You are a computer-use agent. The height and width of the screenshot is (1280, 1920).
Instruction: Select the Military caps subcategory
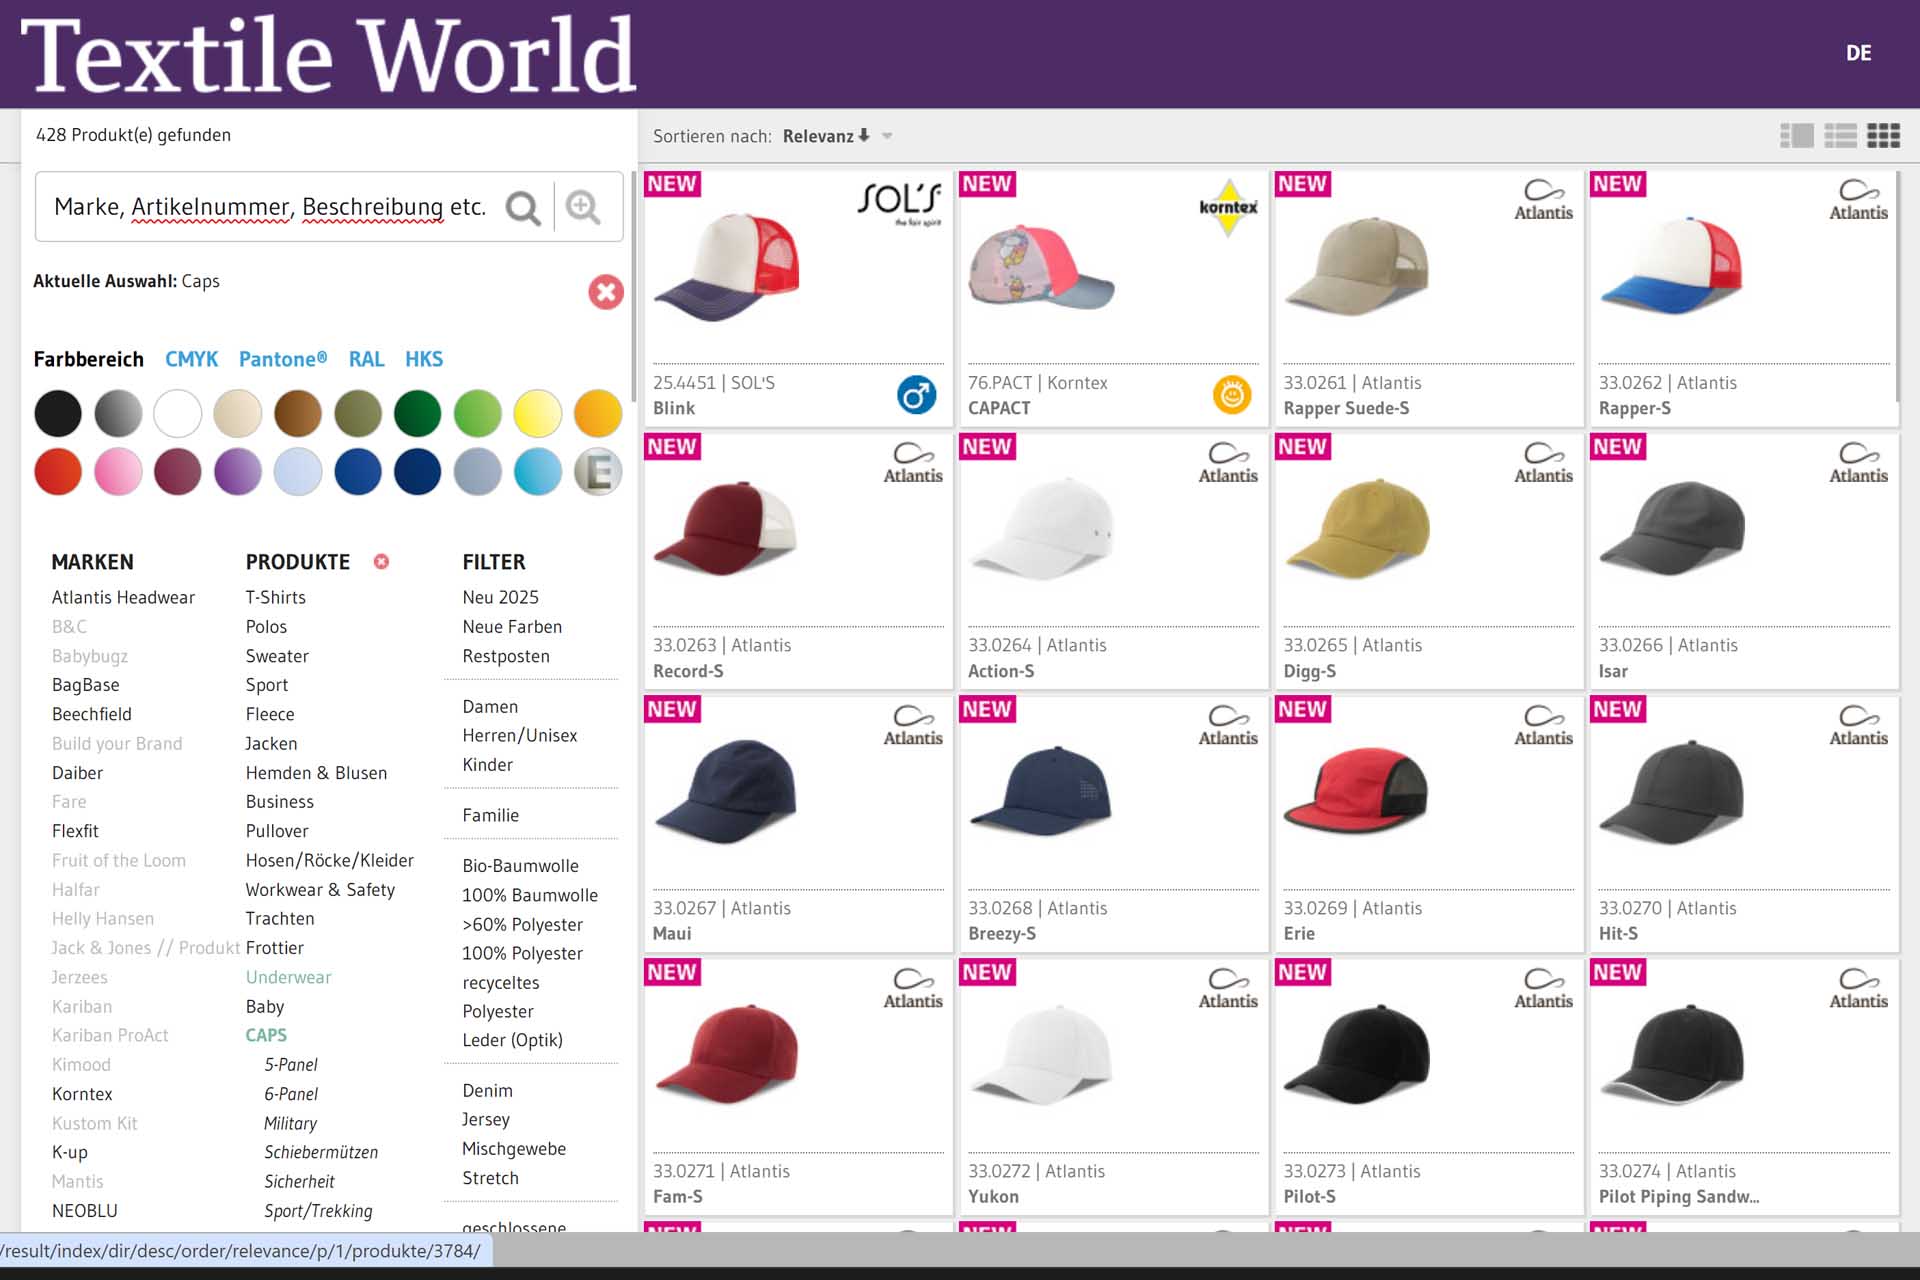point(290,1124)
